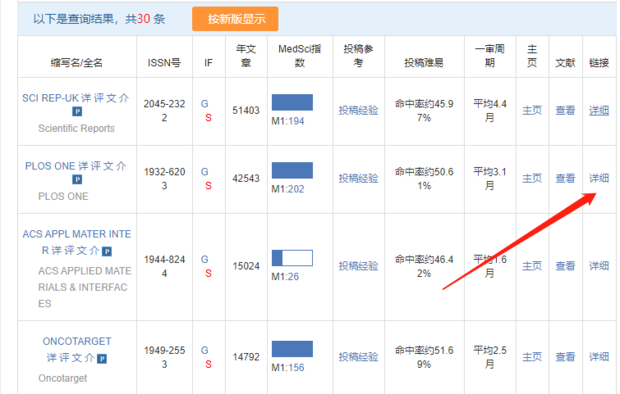The height and width of the screenshot is (394, 620).
Task: Click the MedSci index bar M1:194
Action: click(x=292, y=102)
